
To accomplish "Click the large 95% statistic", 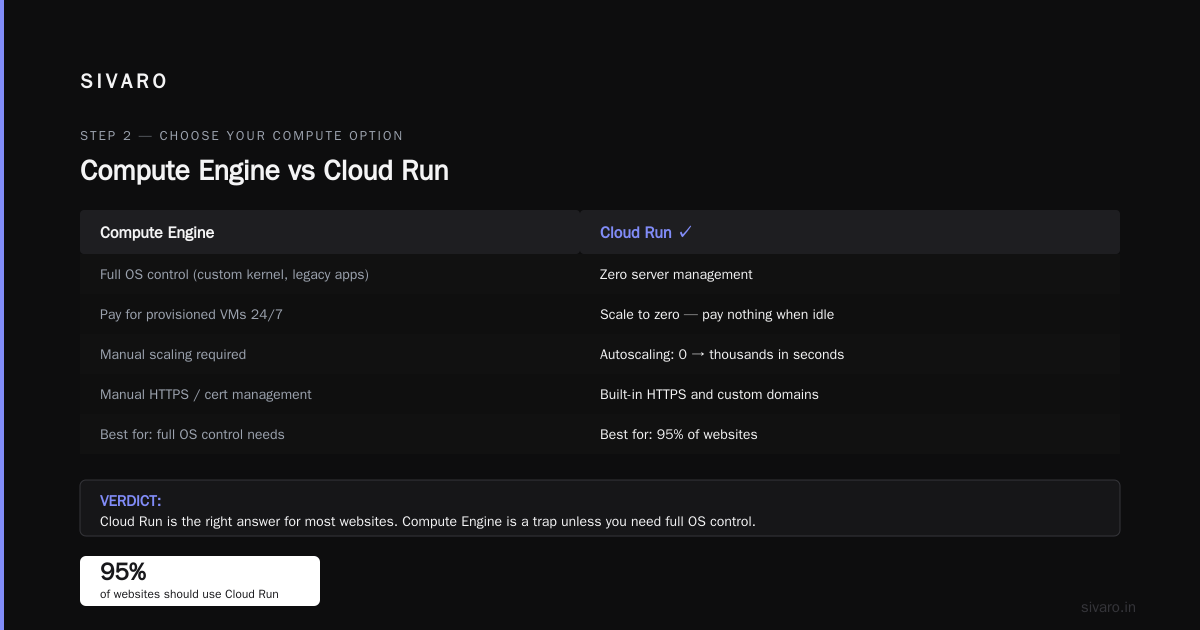I will click(x=123, y=572).
